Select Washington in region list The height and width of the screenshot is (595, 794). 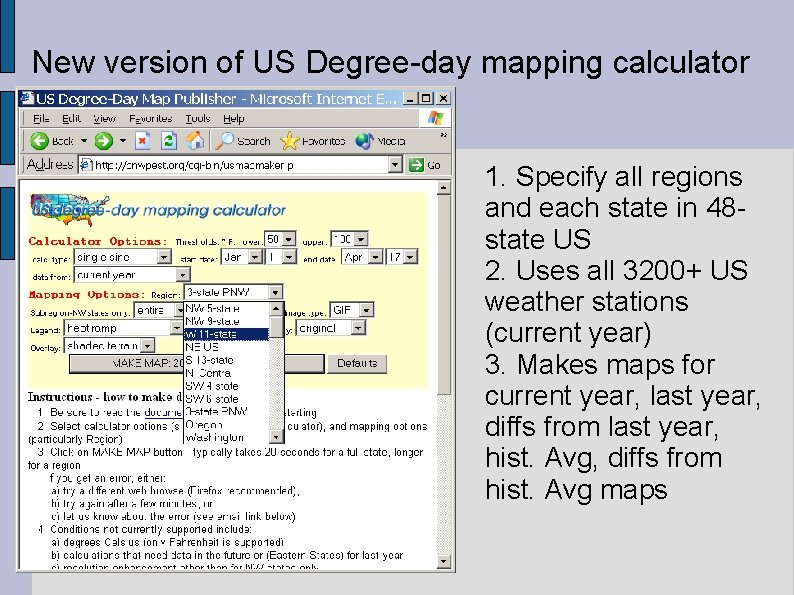tap(227, 437)
